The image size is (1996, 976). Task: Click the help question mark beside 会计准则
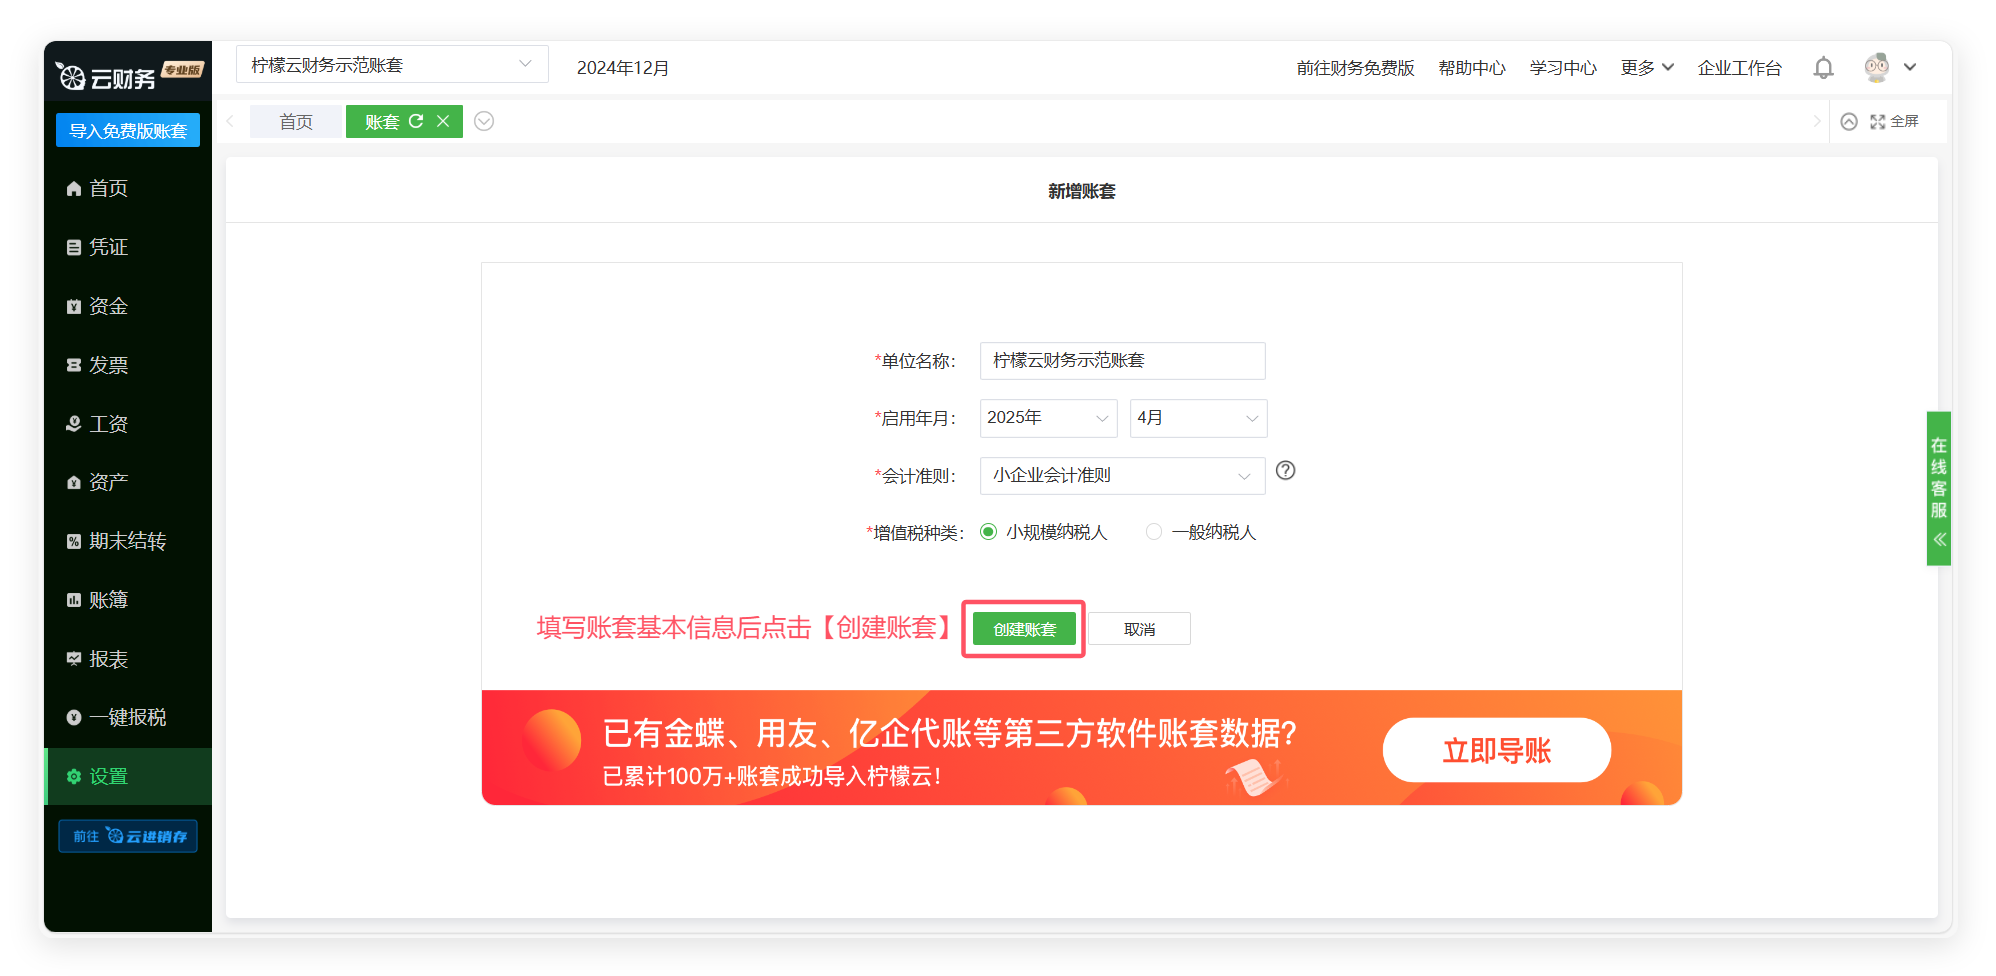click(x=1285, y=471)
